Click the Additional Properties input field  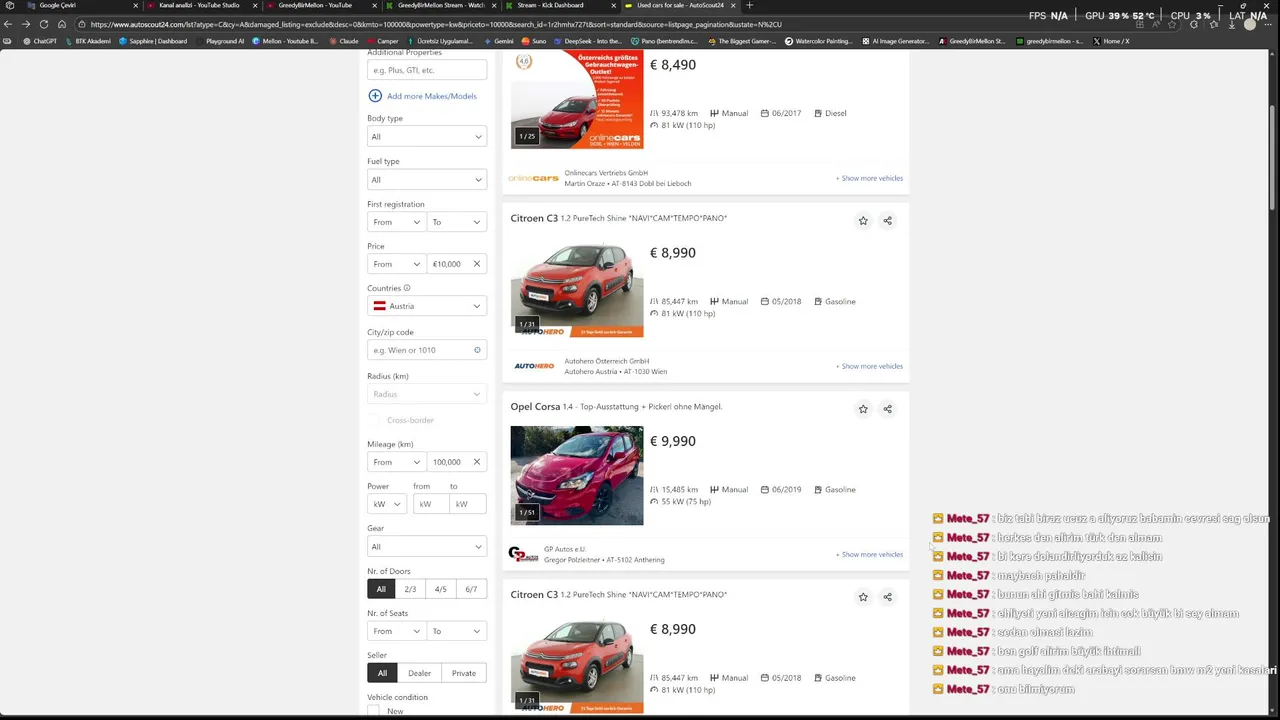point(426,70)
